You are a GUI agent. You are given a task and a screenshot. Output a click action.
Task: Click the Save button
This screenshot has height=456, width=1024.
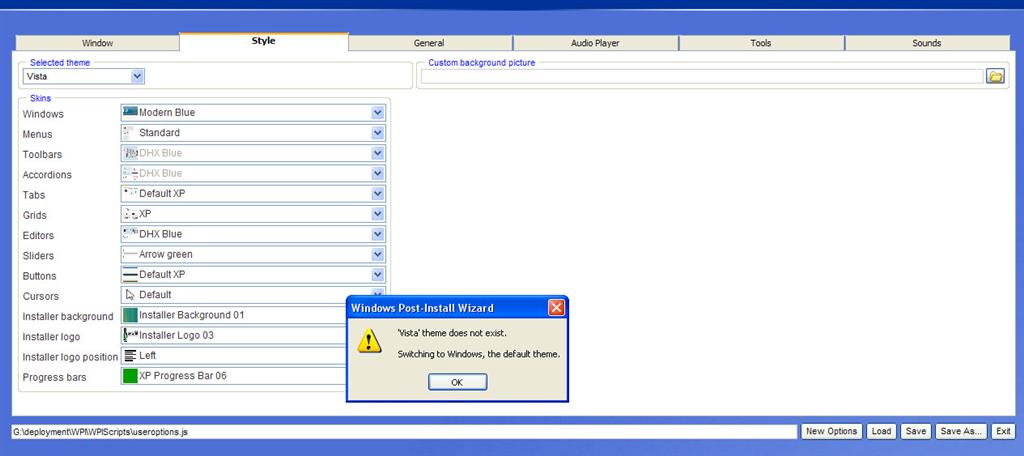tap(916, 431)
